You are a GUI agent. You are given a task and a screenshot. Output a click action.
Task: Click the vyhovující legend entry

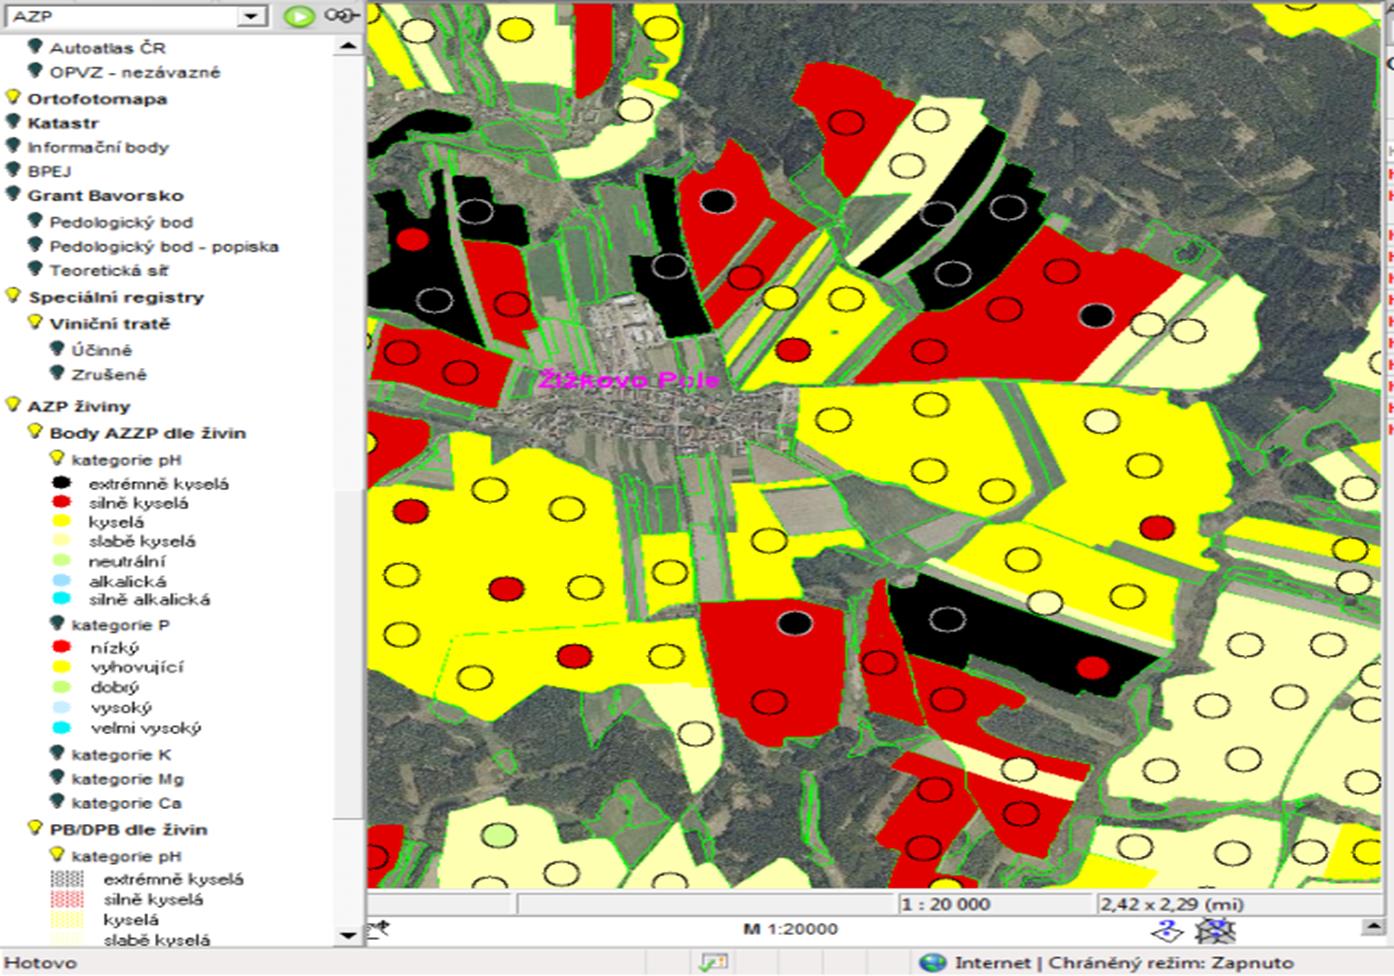(x=137, y=667)
